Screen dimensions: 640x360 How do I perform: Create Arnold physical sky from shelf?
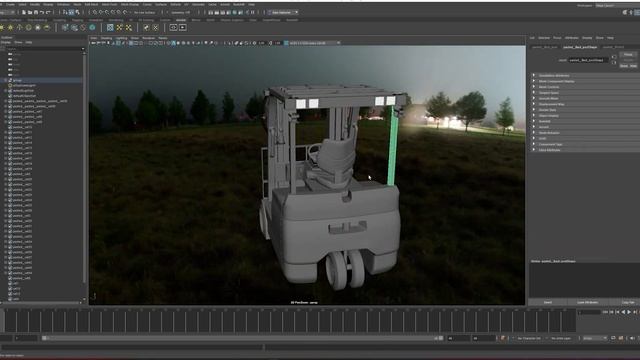click(x=47, y=28)
